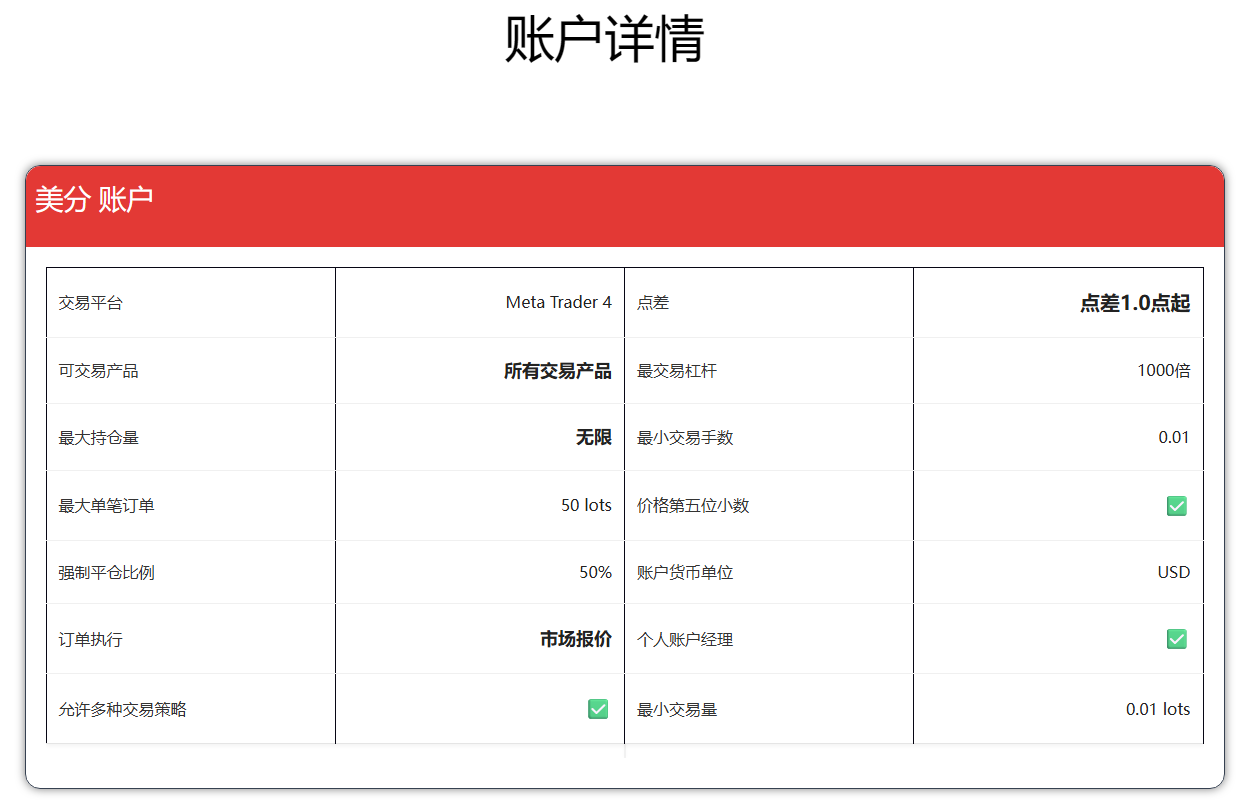This screenshot has width=1248, height=804.
Task: Click the 美分 账户 red header
Action: (x=625, y=205)
